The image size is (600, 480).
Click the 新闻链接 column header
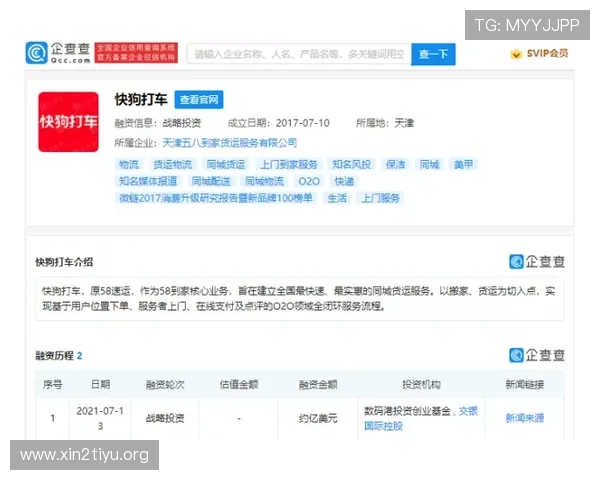tap(525, 384)
